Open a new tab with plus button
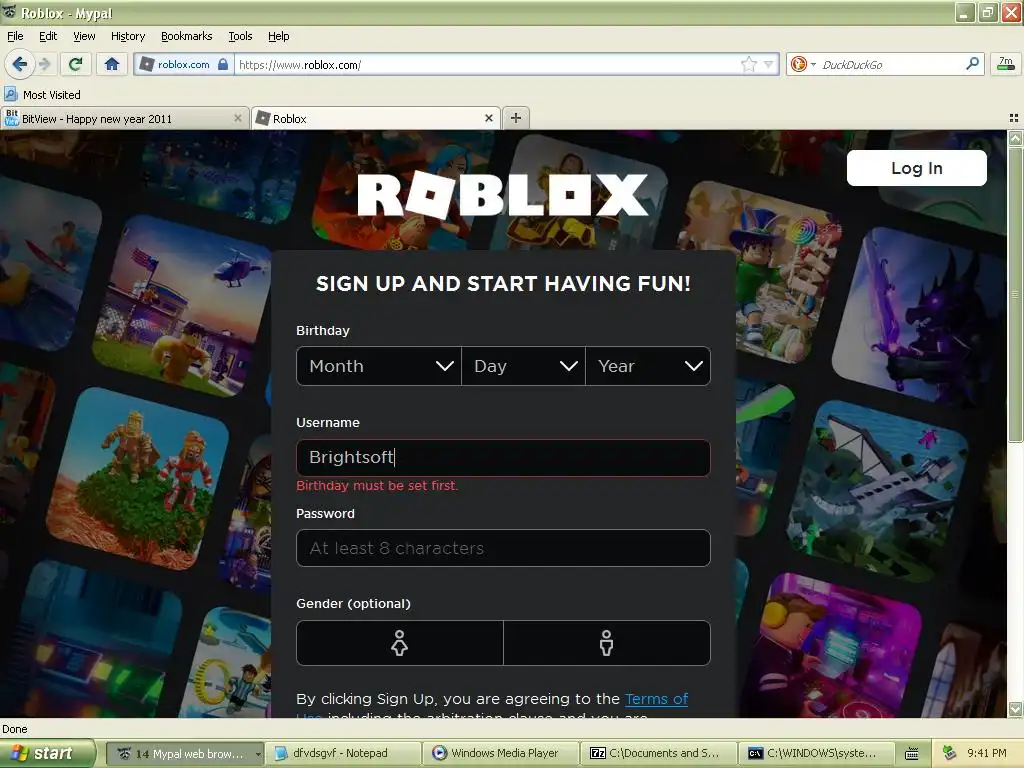Image resolution: width=1024 pixels, height=768 pixels. click(x=516, y=118)
